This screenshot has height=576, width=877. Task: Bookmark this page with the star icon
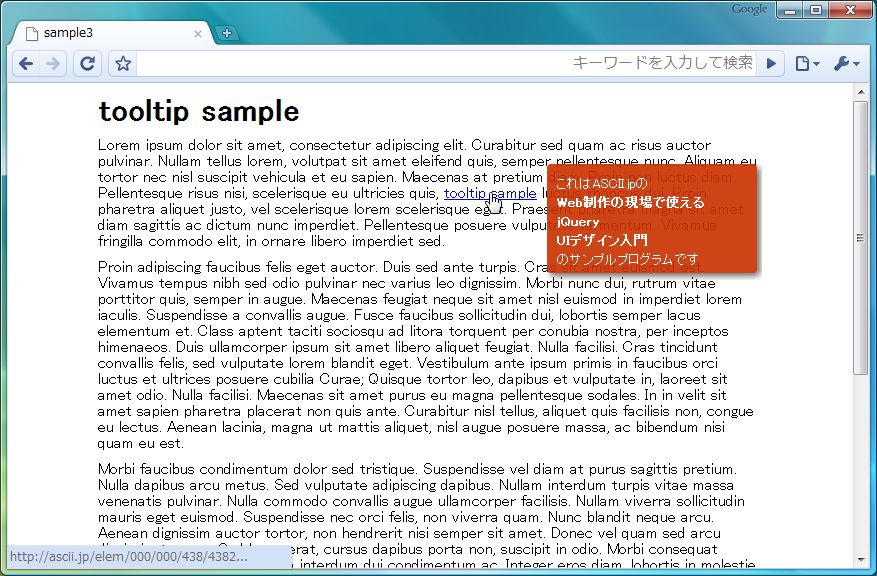point(123,64)
